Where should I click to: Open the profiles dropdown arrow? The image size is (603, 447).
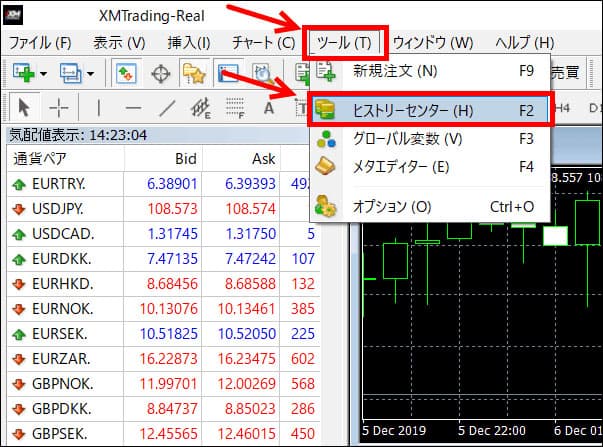[91, 73]
